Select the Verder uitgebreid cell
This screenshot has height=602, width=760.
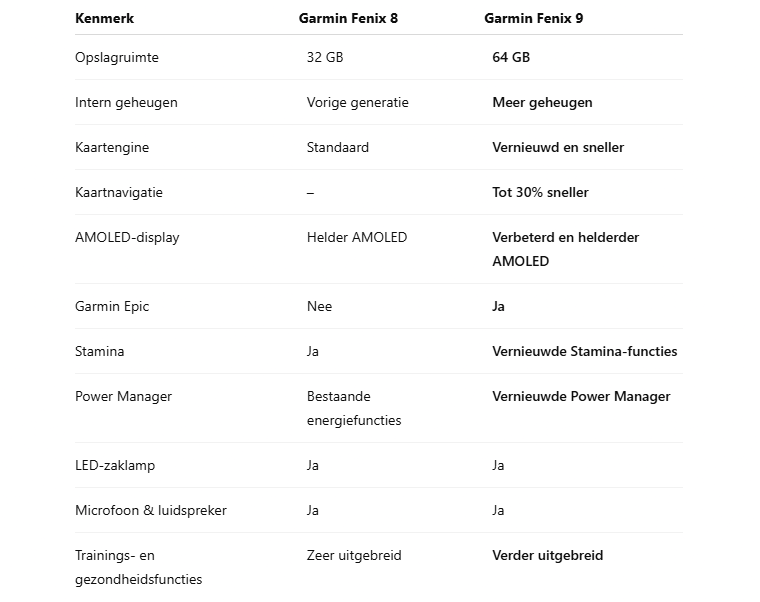(x=548, y=555)
